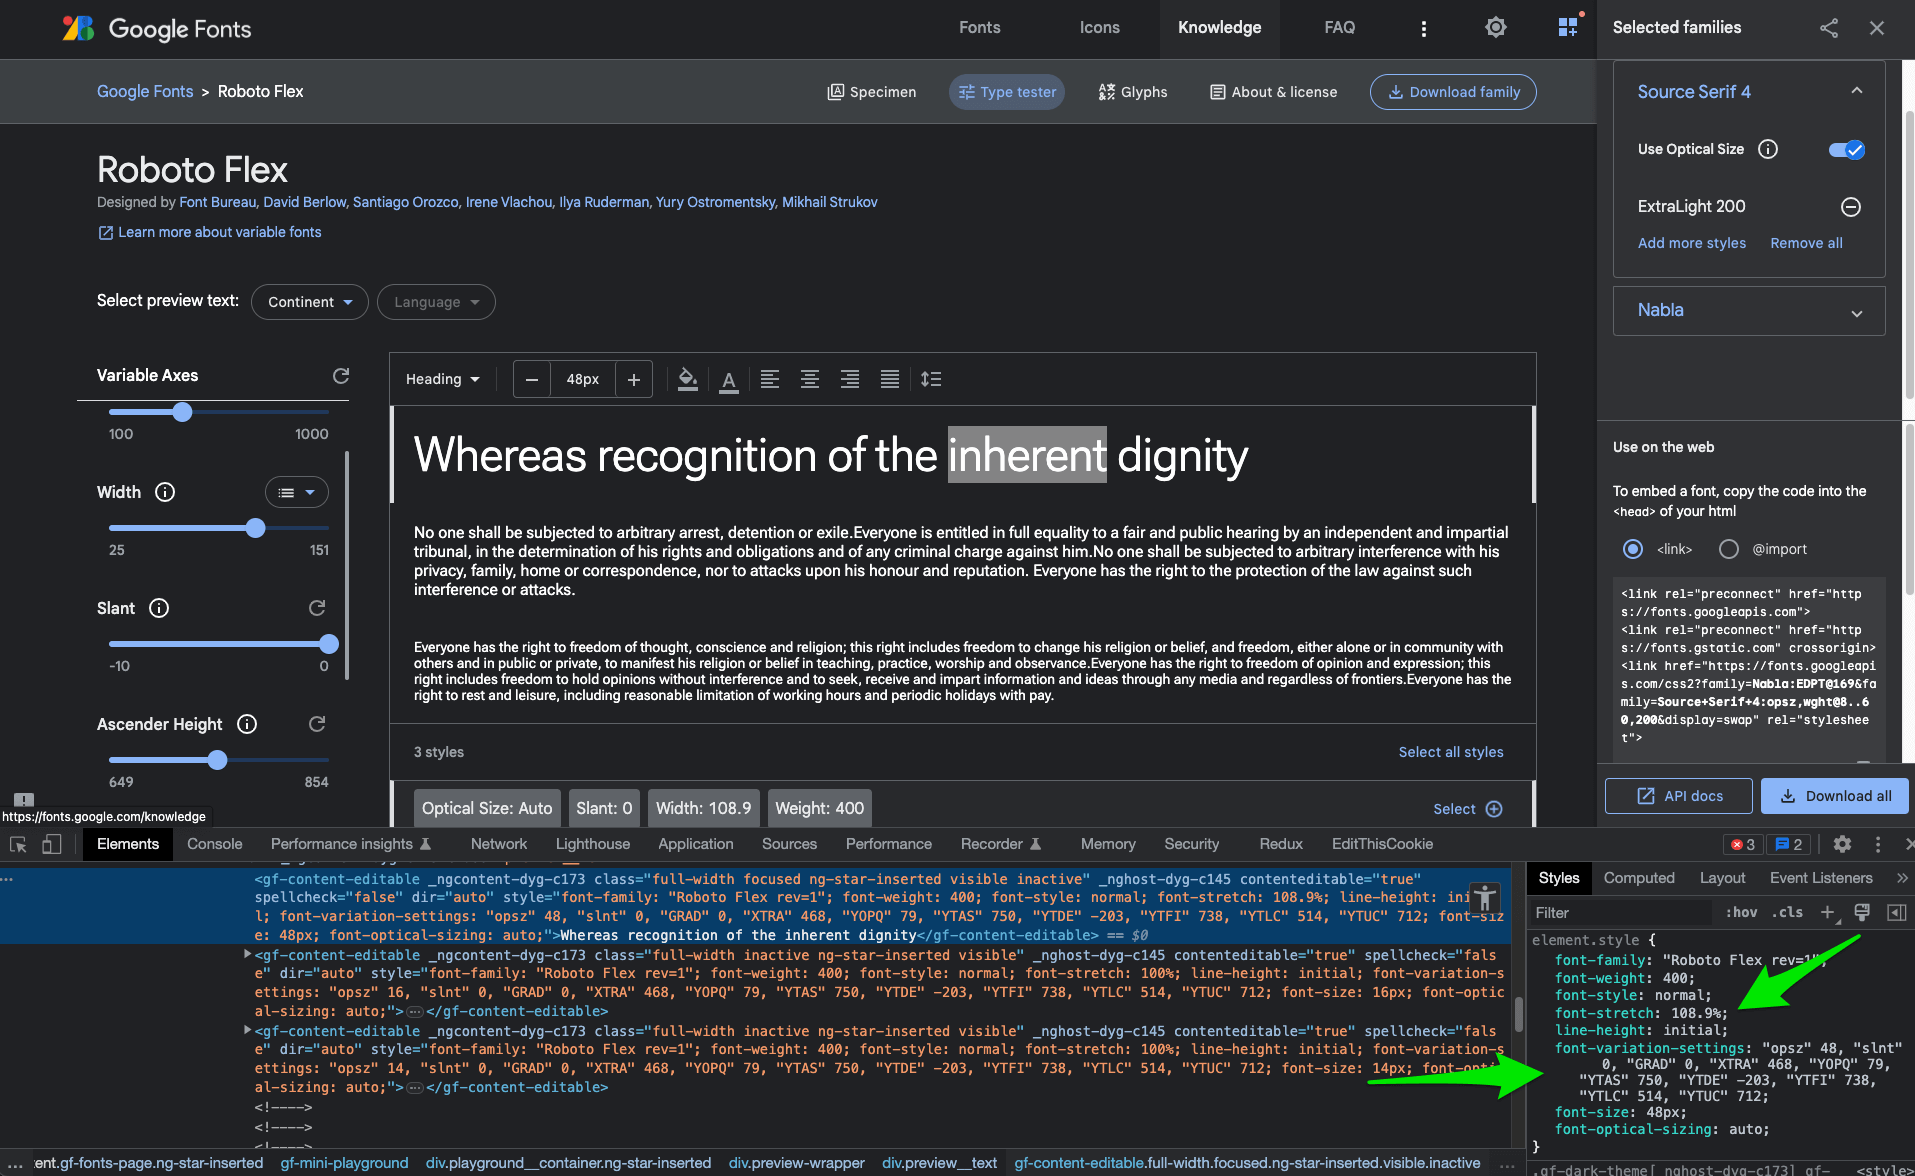Screen dimensions: 1915x1176
Task: Switch to the Specimen tab
Action: [872, 92]
